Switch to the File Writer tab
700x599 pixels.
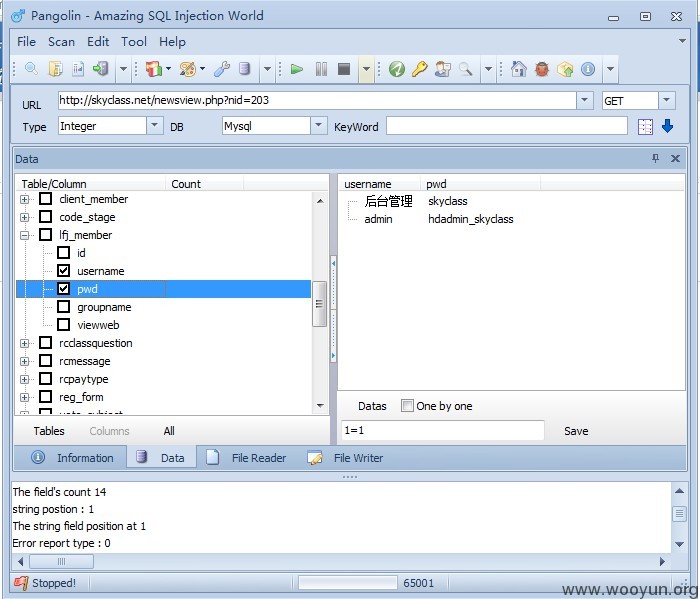(x=346, y=458)
